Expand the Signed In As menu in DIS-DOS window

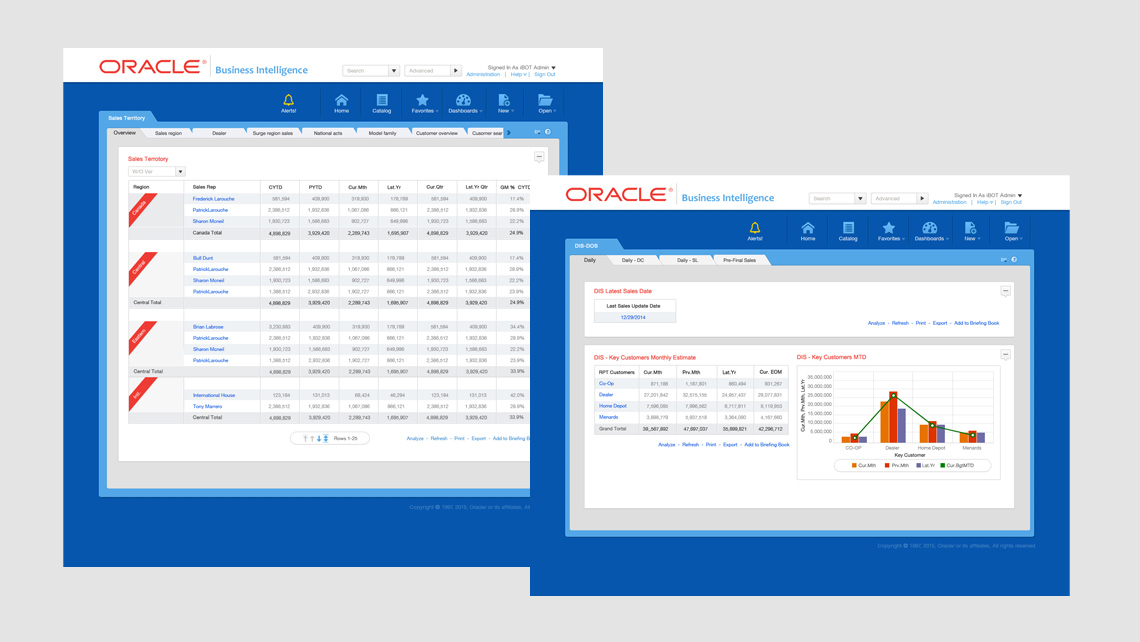[1019, 195]
